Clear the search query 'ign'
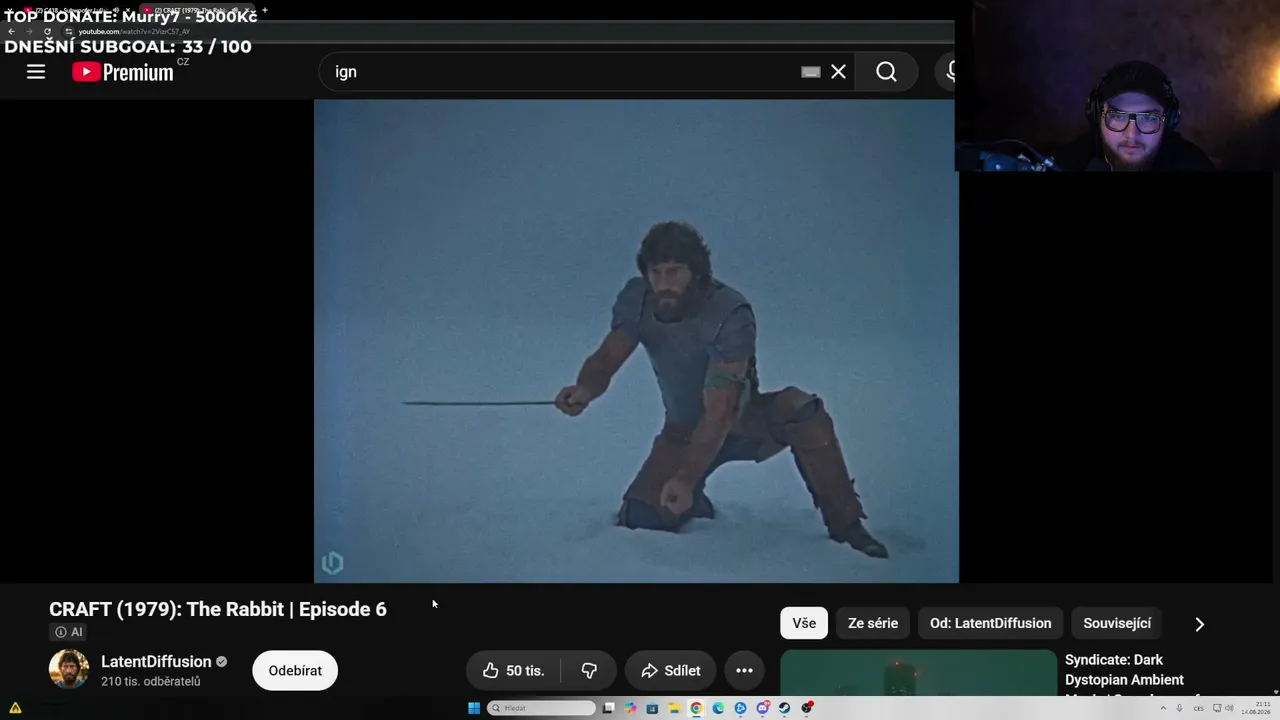The image size is (1280, 720). (838, 72)
